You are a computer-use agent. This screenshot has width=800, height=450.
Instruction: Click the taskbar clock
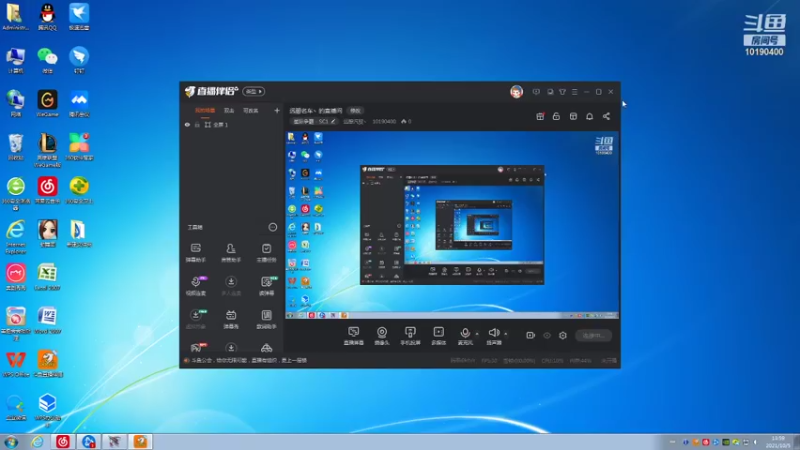pos(778,442)
